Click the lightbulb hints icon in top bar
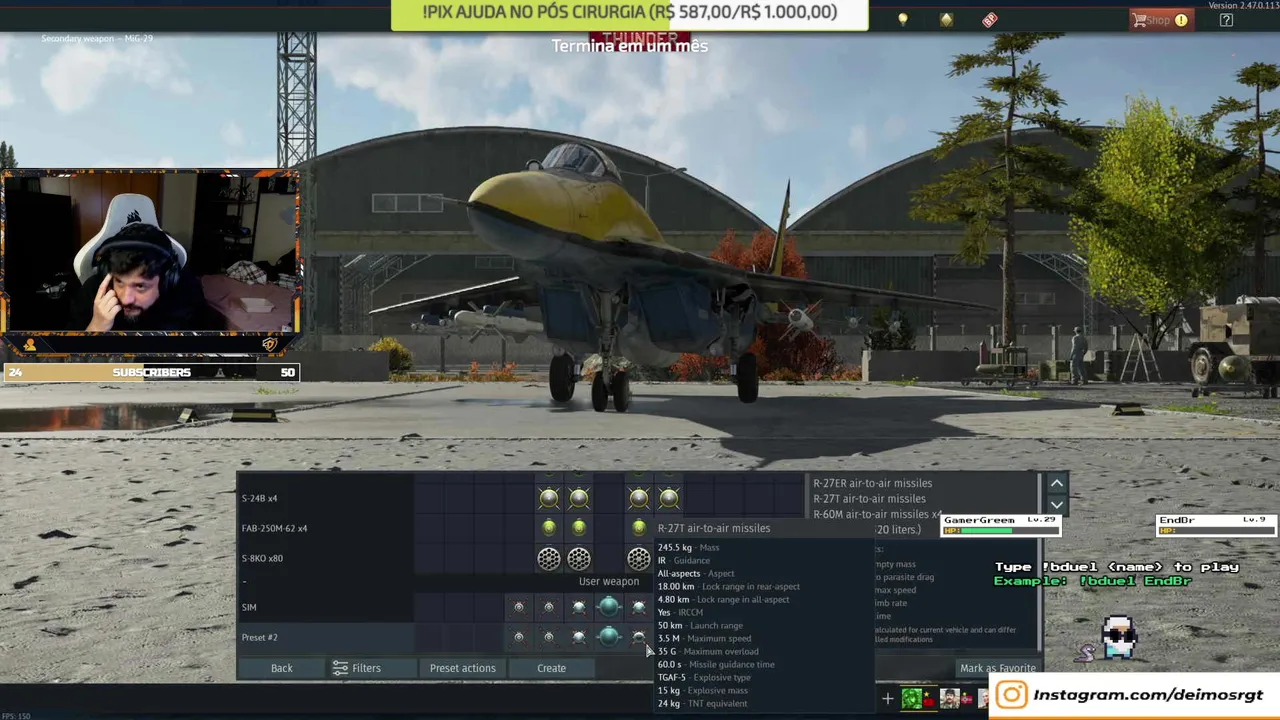1280x720 pixels. (x=903, y=19)
